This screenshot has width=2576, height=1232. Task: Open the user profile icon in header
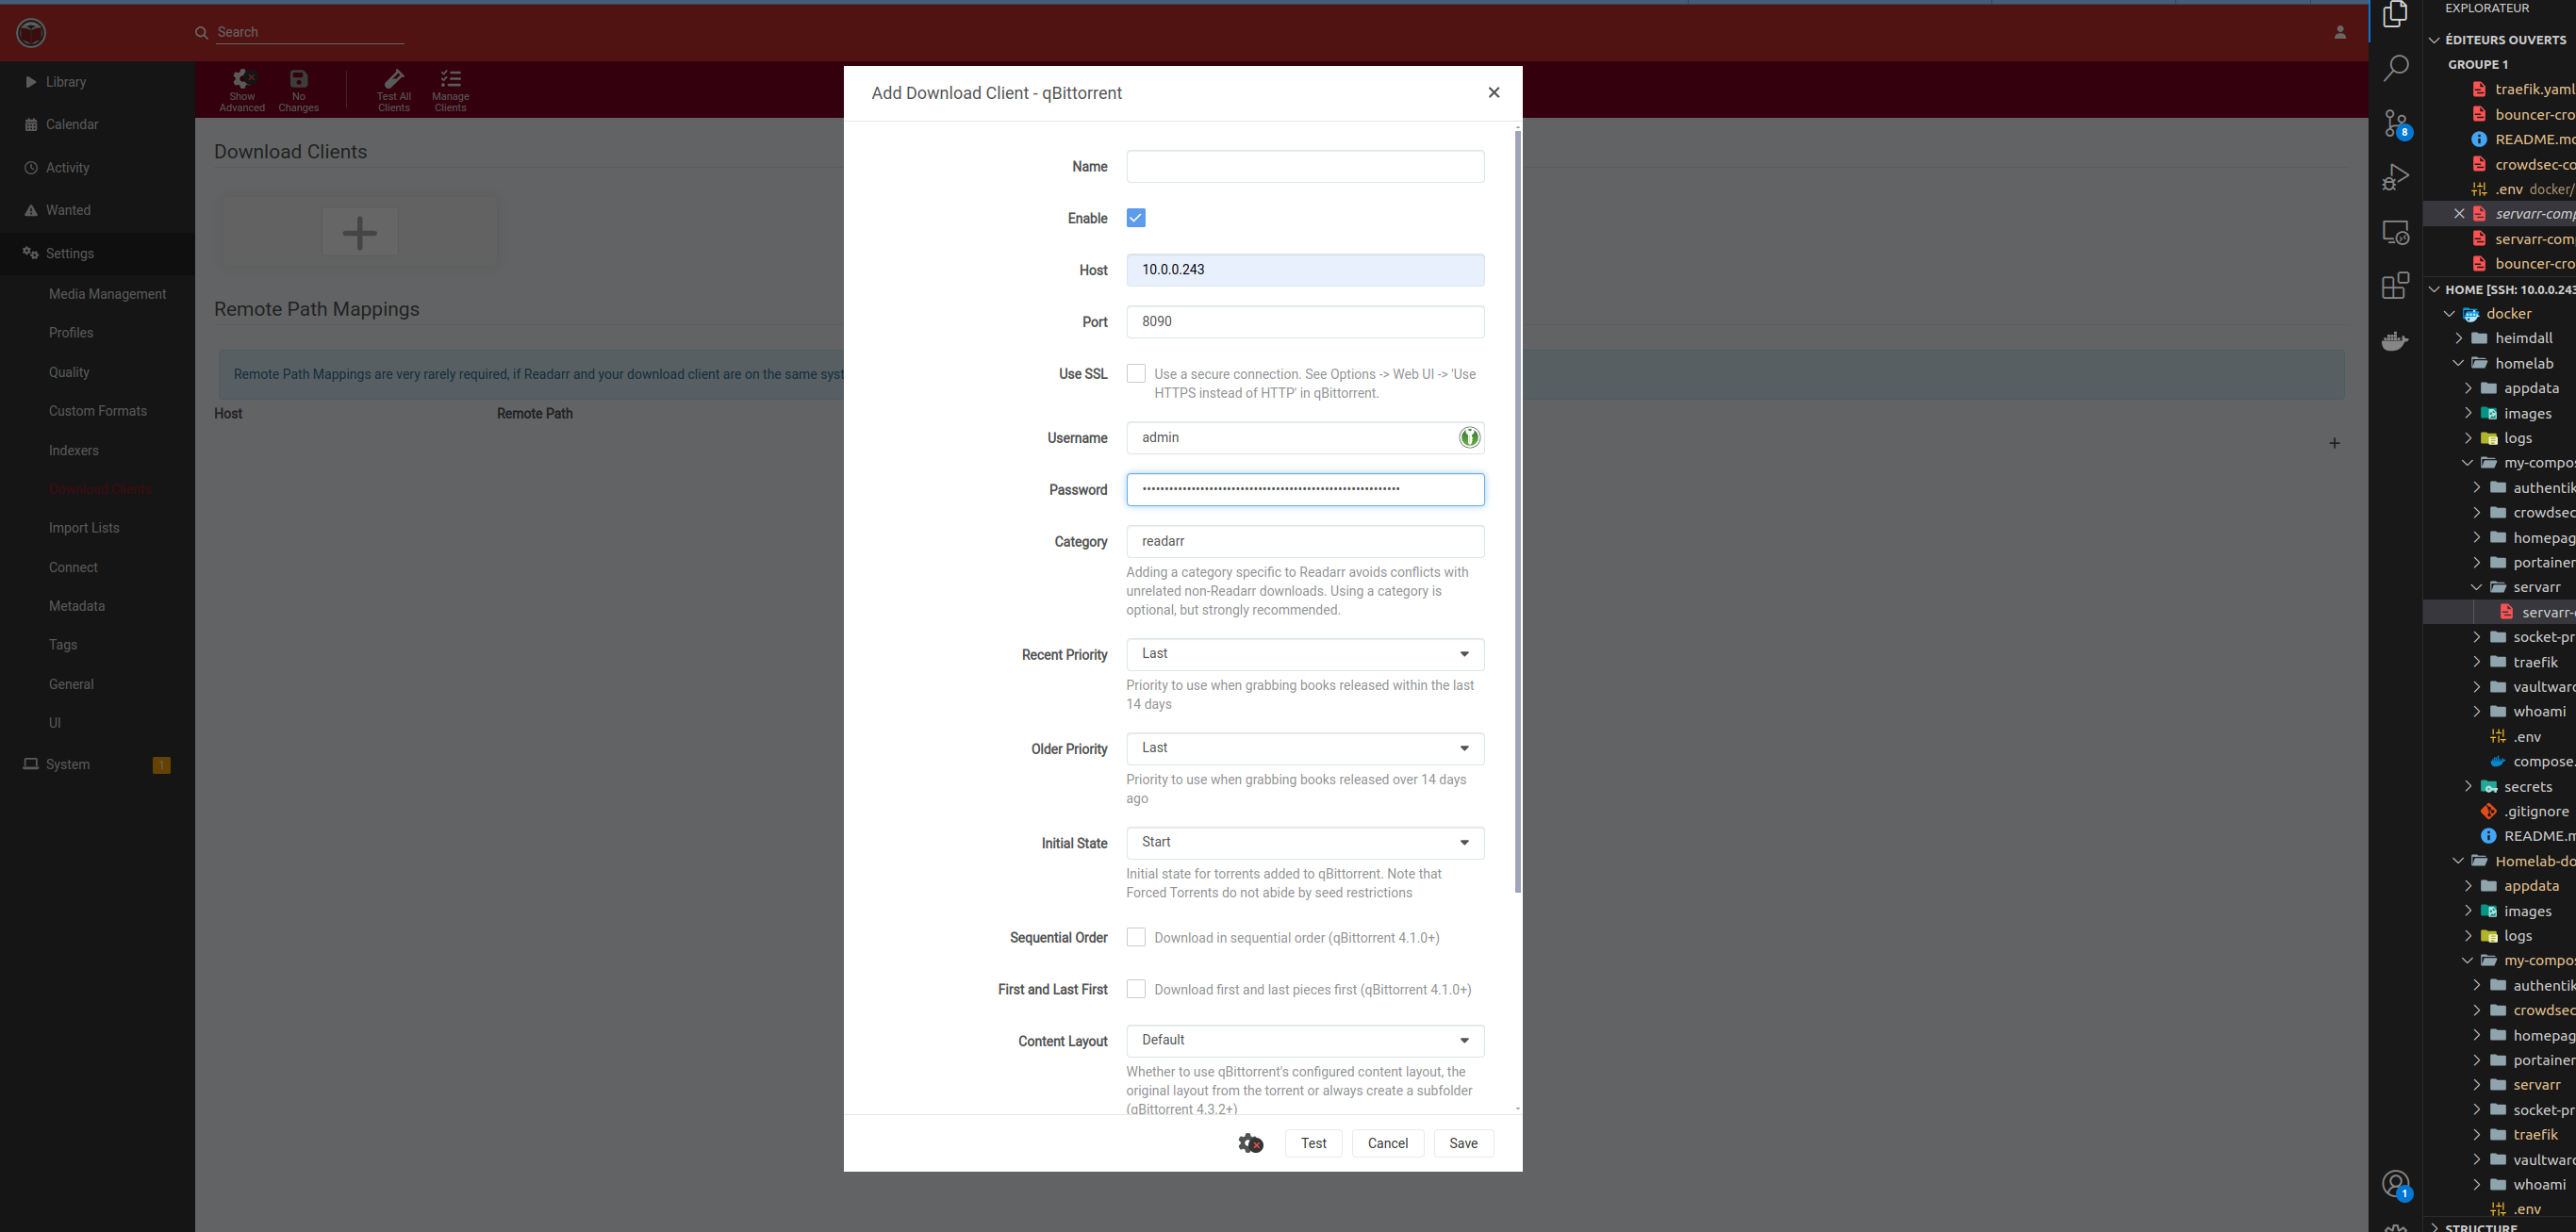pos(2340,32)
